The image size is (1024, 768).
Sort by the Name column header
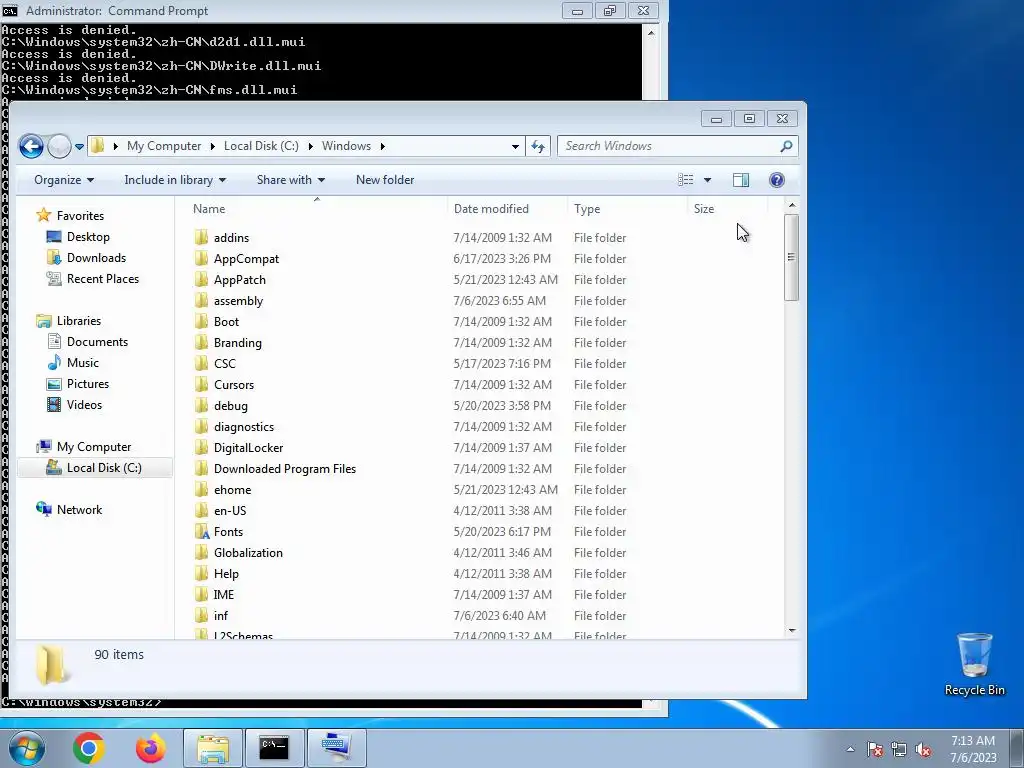209,209
